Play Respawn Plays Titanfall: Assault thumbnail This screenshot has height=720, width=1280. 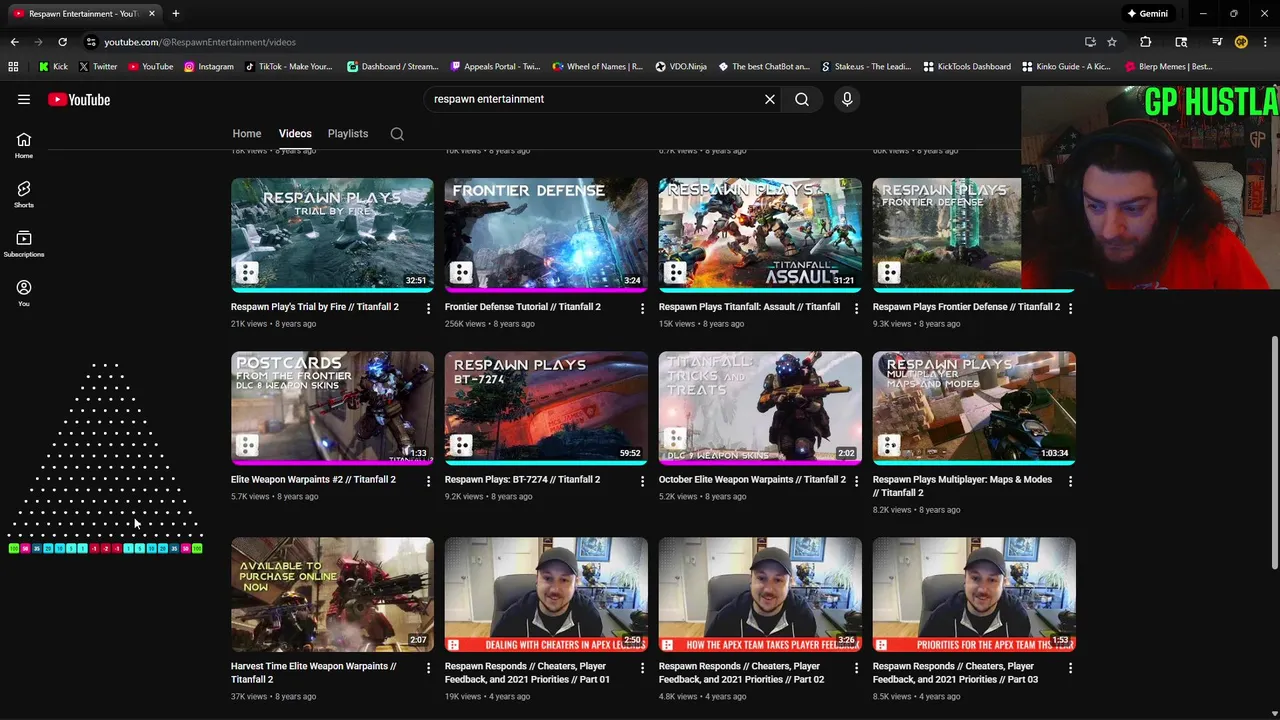coord(760,235)
